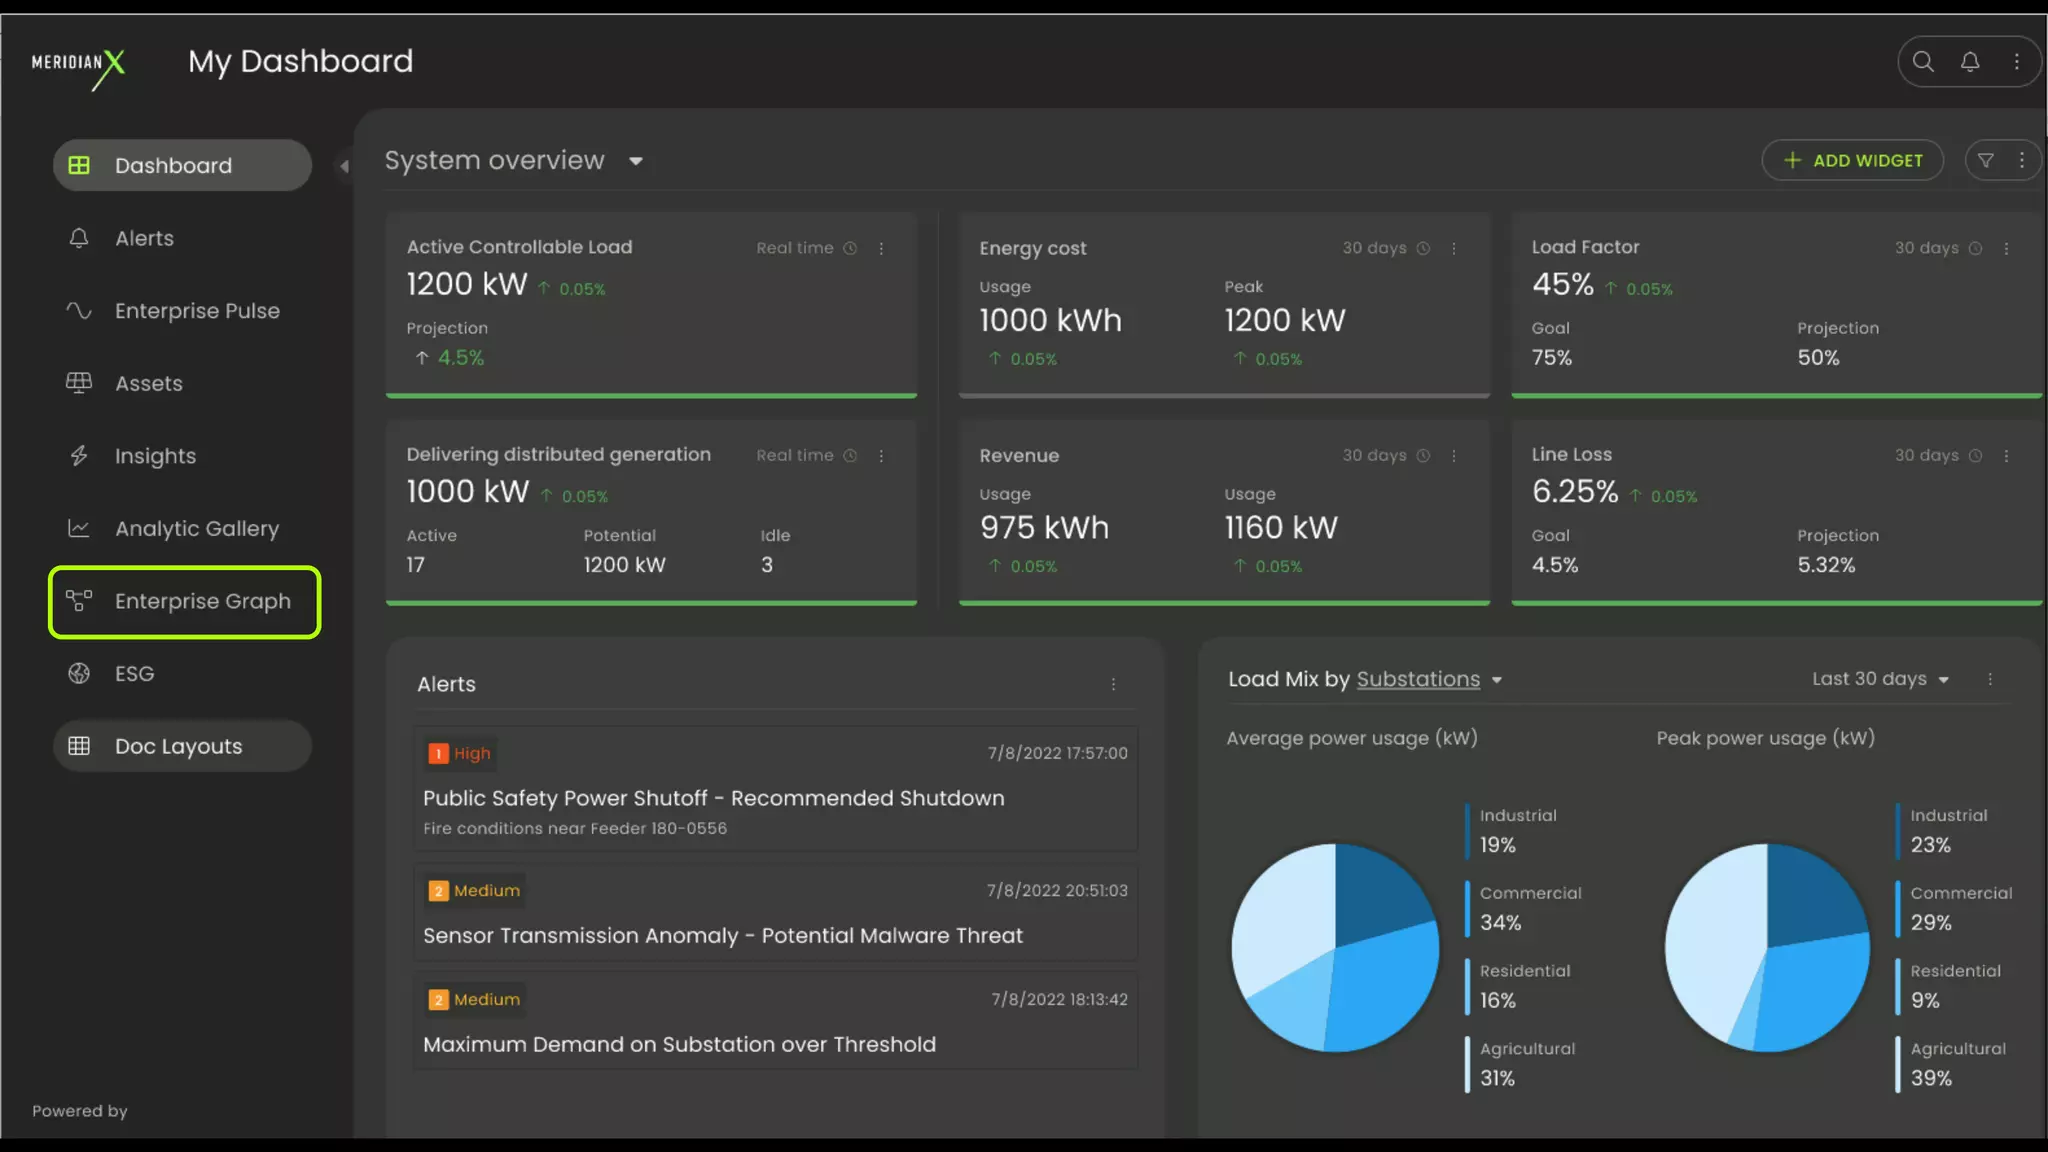Go to Enterprise Pulse in sidebar
Screen dimensions: 2048x1152
(x=196, y=311)
